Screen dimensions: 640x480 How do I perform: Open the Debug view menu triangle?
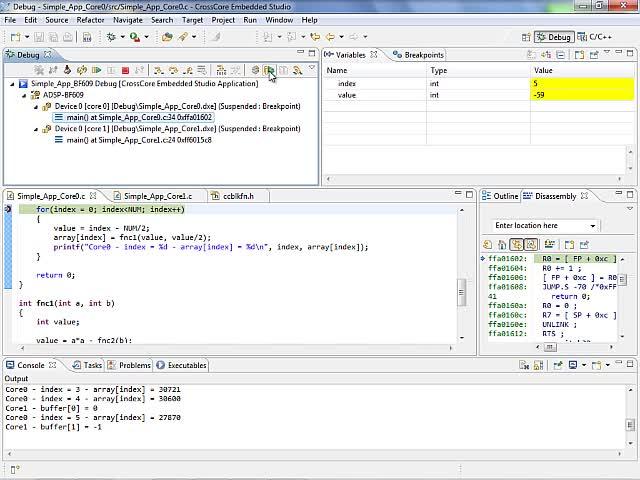[x=312, y=68]
